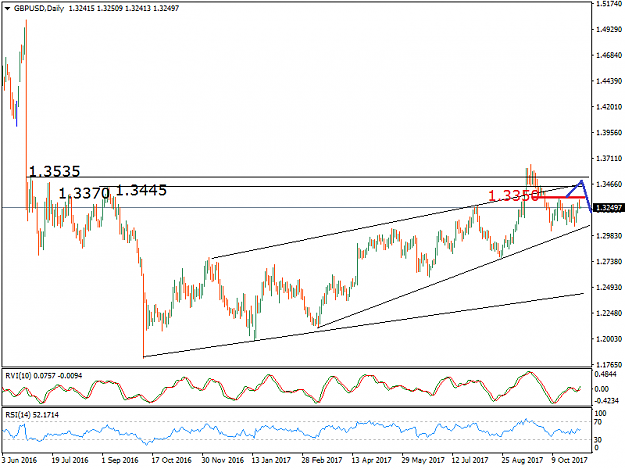Click the 1.44390 price axis value
This screenshot has width=625, height=469.
[x=609, y=81]
